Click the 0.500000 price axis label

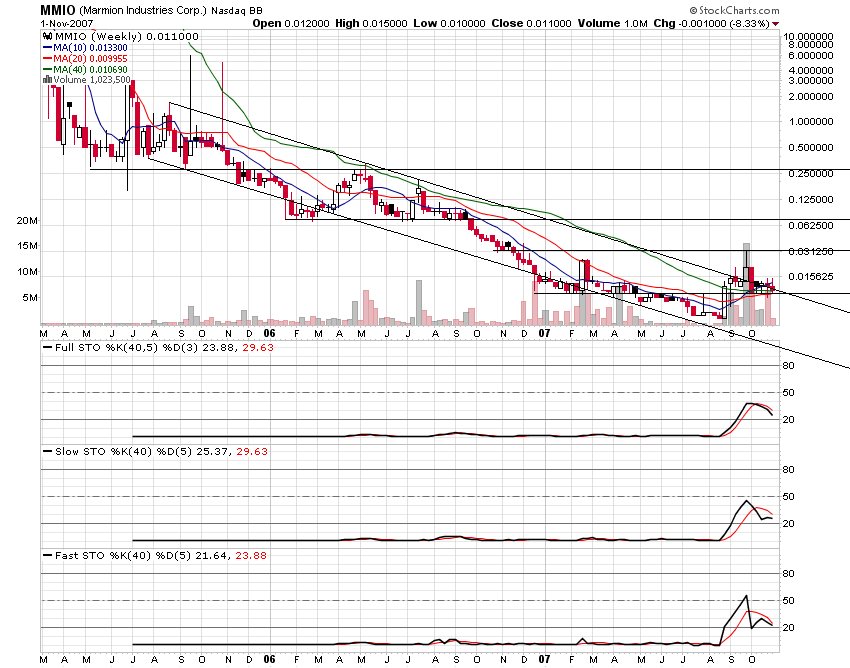(x=810, y=147)
